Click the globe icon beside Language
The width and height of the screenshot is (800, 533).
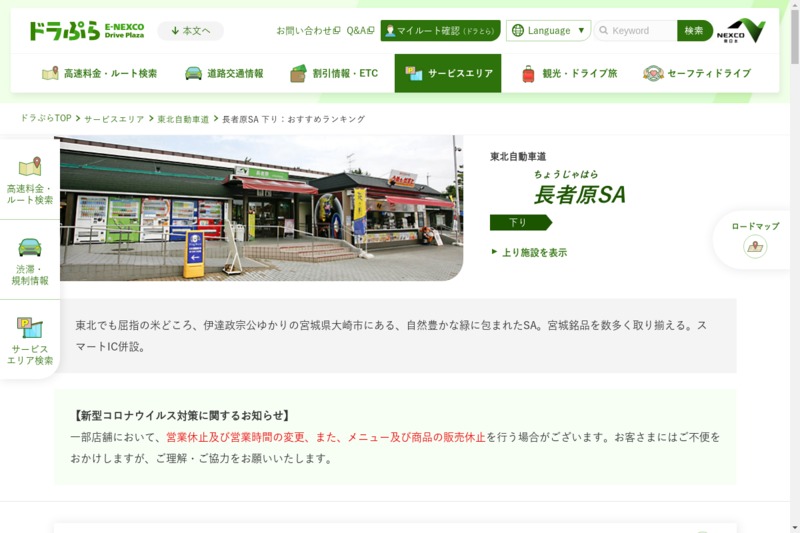[518, 31]
